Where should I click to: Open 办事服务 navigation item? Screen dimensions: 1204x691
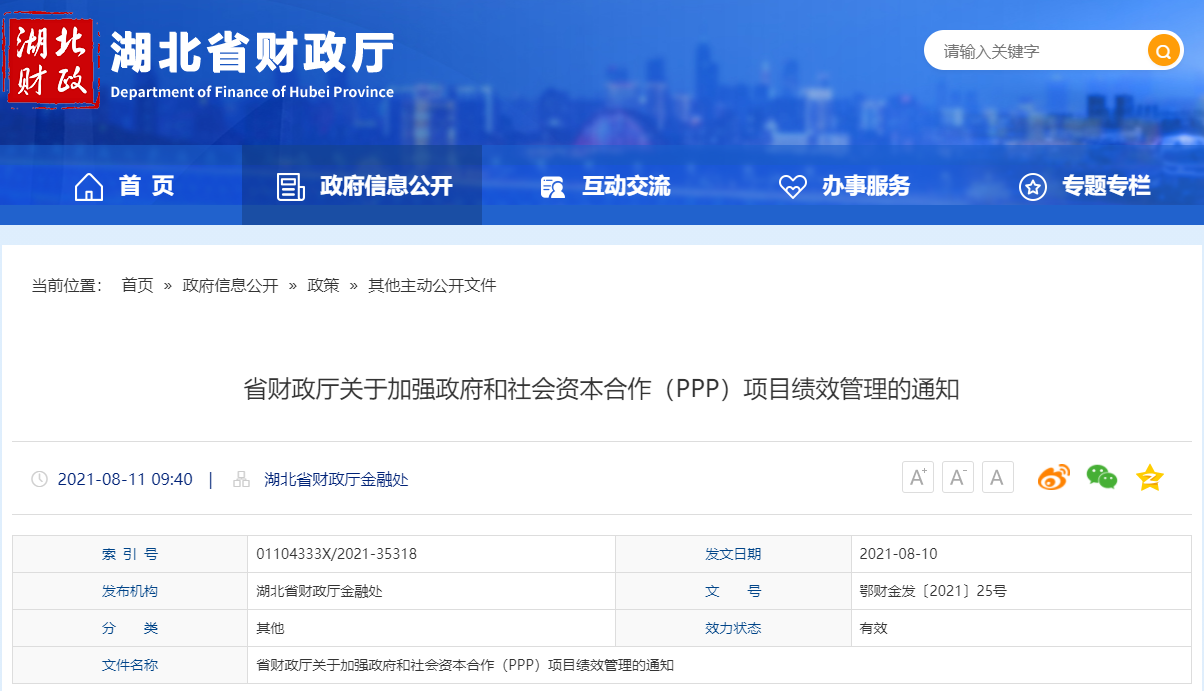(845, 186)
